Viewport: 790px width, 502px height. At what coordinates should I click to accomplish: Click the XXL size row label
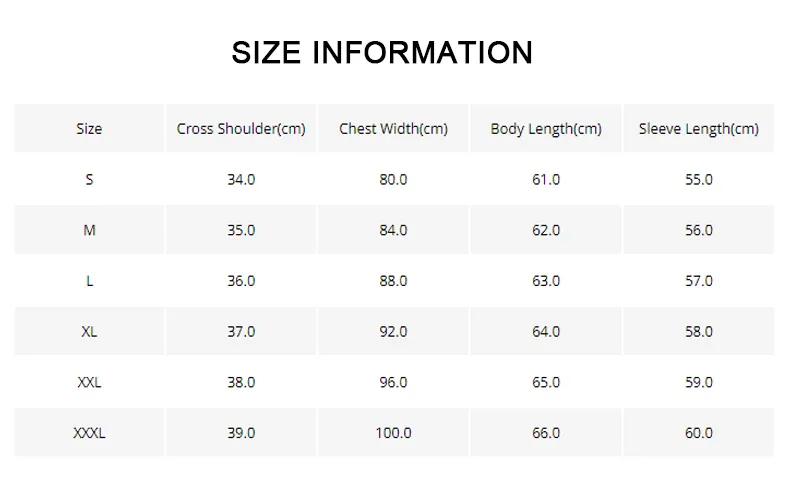click(89, 382)
